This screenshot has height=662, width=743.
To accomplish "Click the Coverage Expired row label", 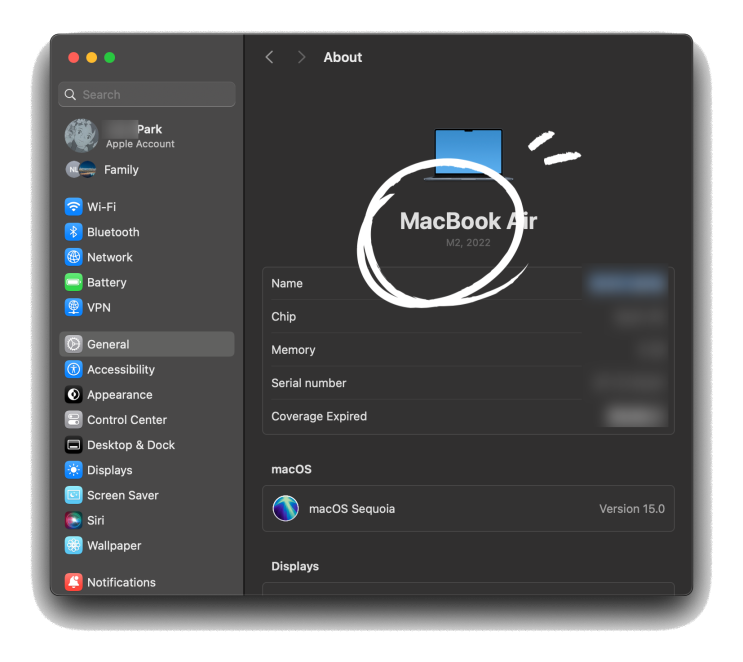I will tap(319, 416).
